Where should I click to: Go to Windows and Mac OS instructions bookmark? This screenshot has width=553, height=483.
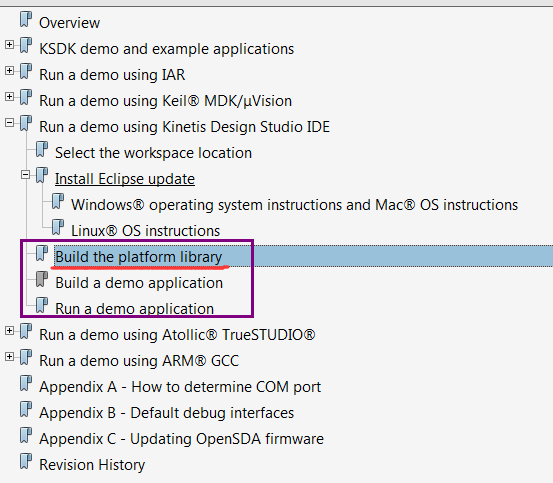point(294,205)
